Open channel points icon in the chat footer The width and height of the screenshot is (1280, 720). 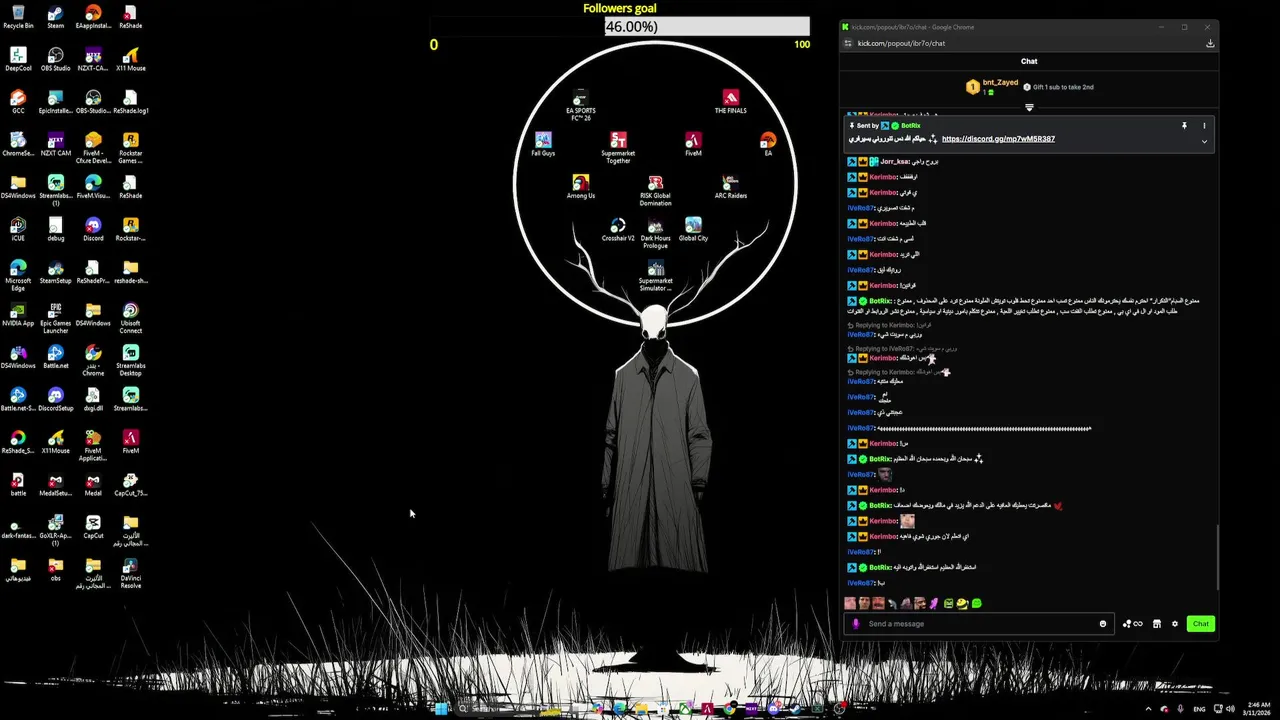coord(1132,624)
